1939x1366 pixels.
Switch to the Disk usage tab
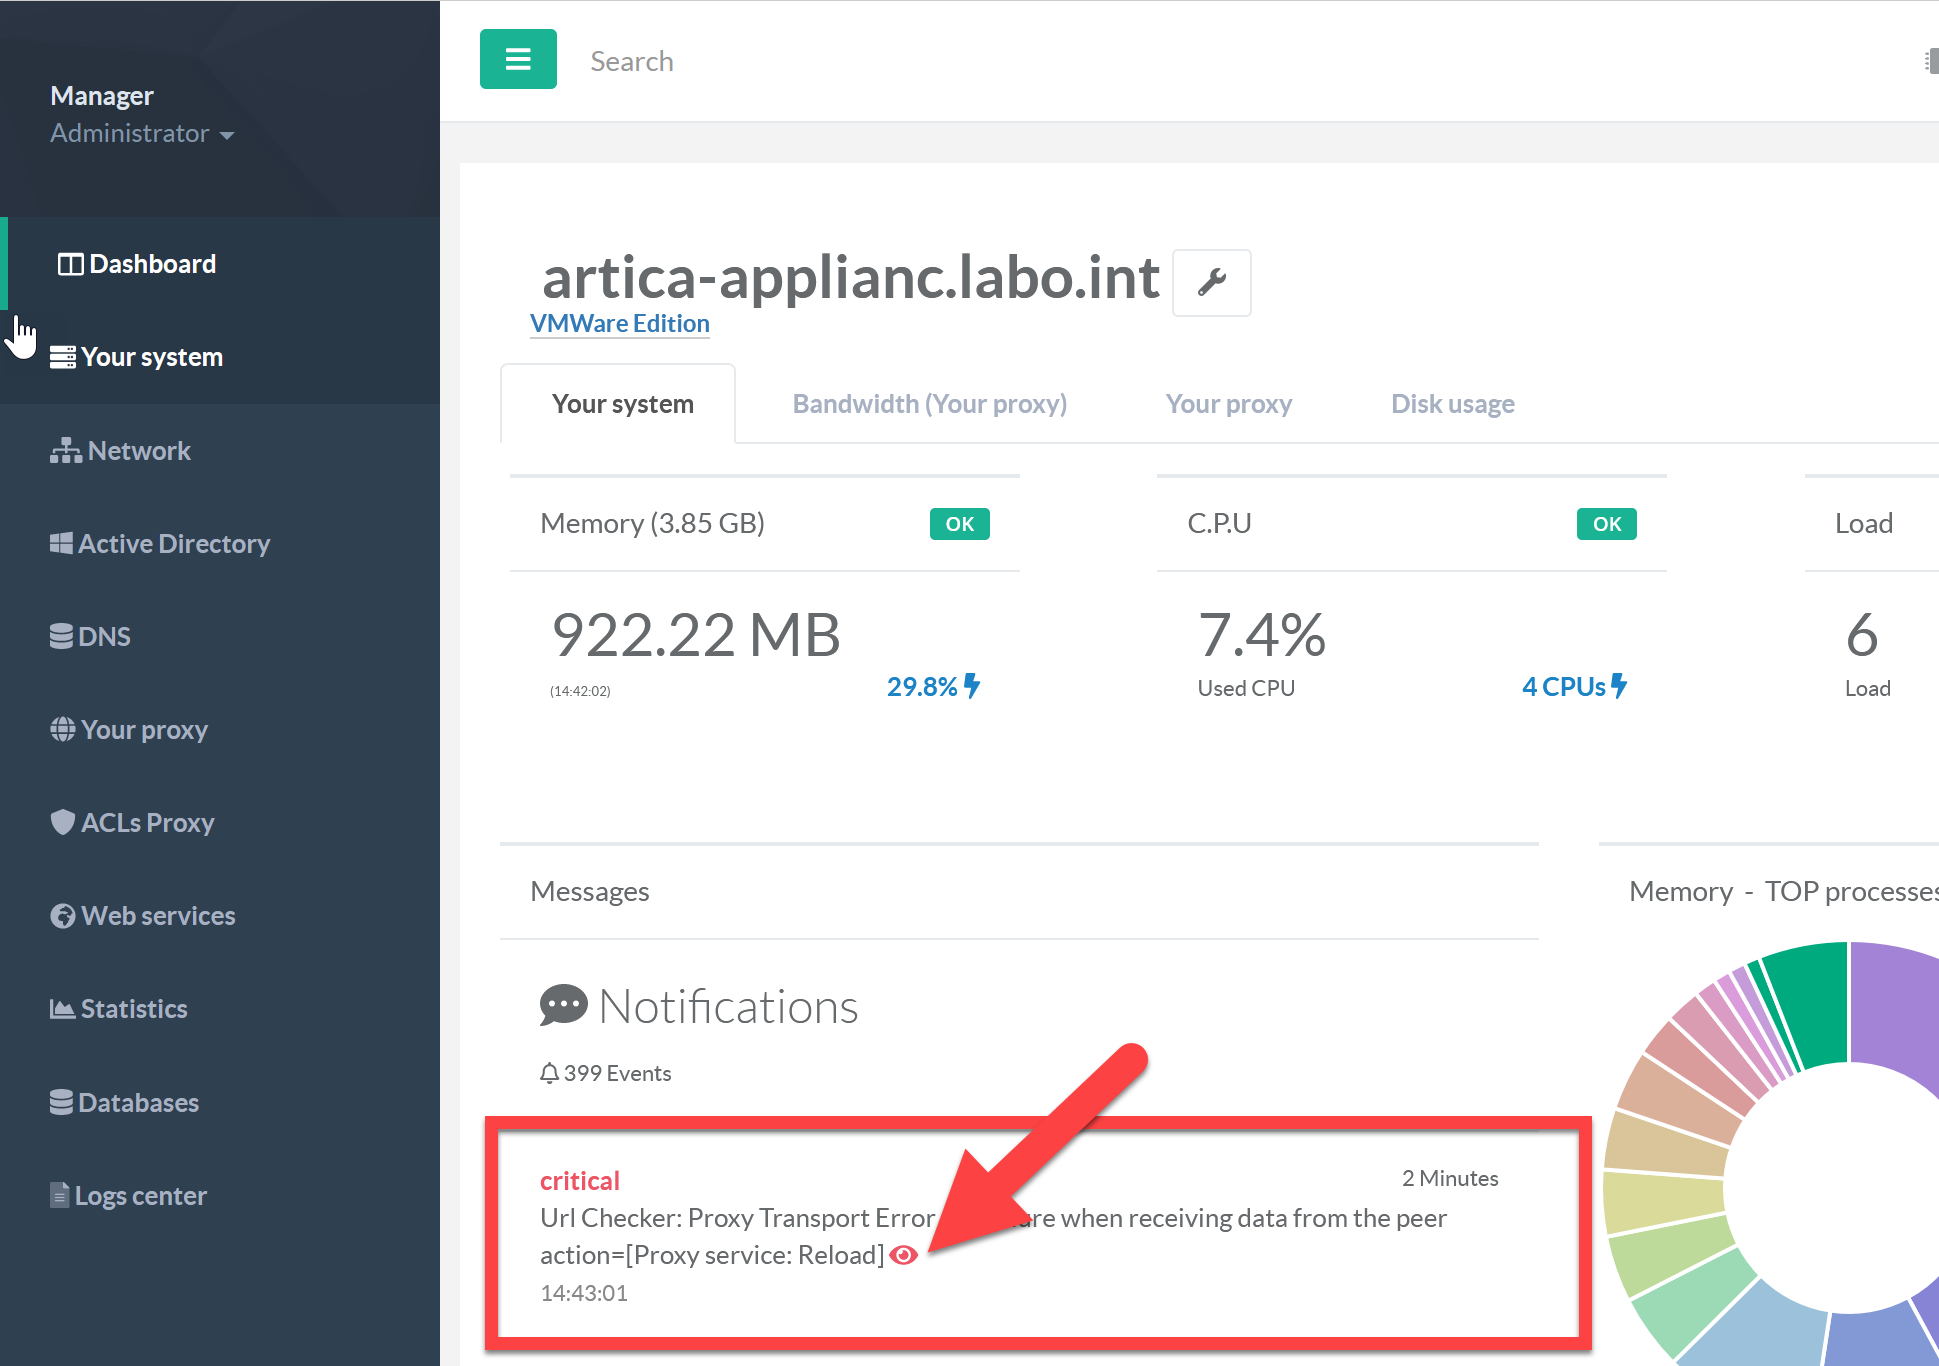point(1452,404)
